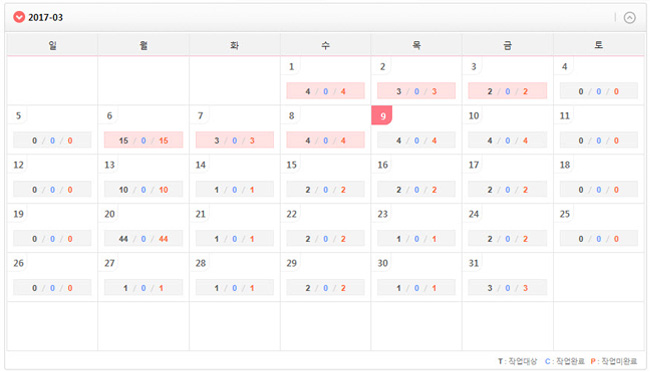Select date number 20 in the calendar
Image resolution: width=650 pixels, height=372 pixels.
click(x=109, y=214)
